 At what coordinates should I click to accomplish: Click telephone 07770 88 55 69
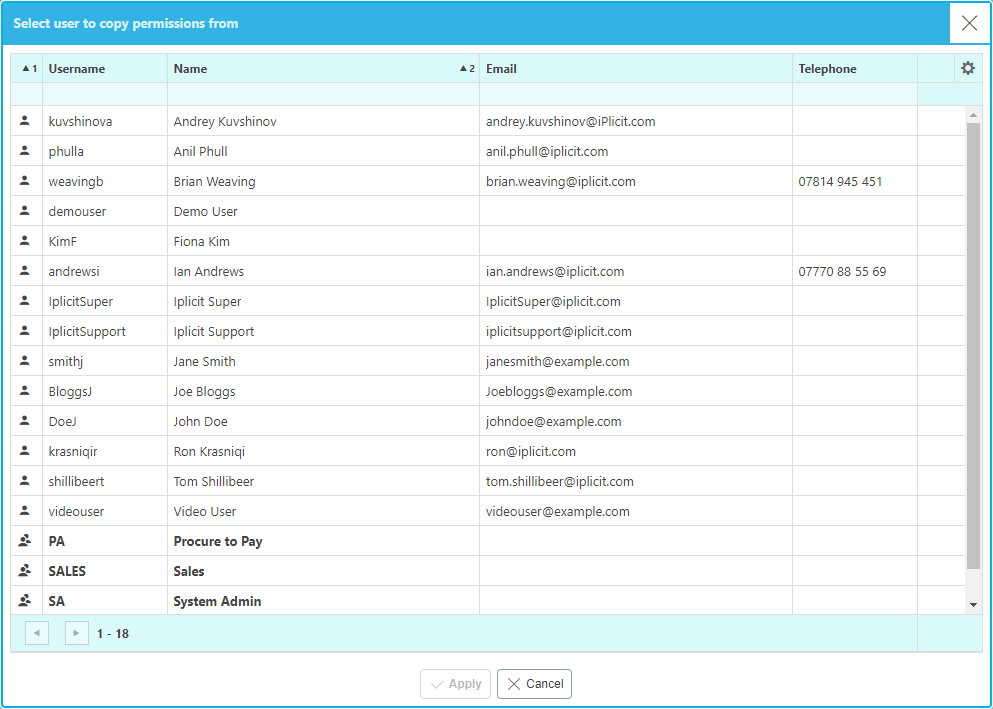coord(842,272)
